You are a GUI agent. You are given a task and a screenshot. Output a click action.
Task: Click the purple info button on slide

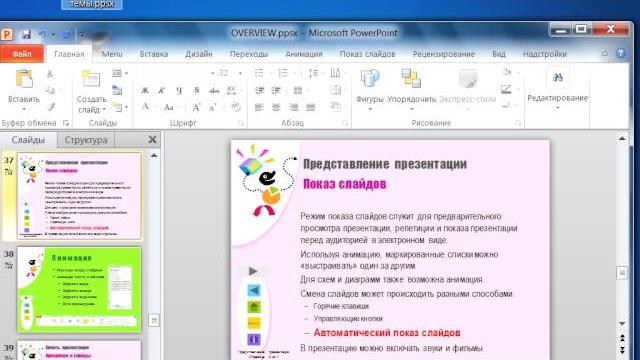(x=253, y=339)
